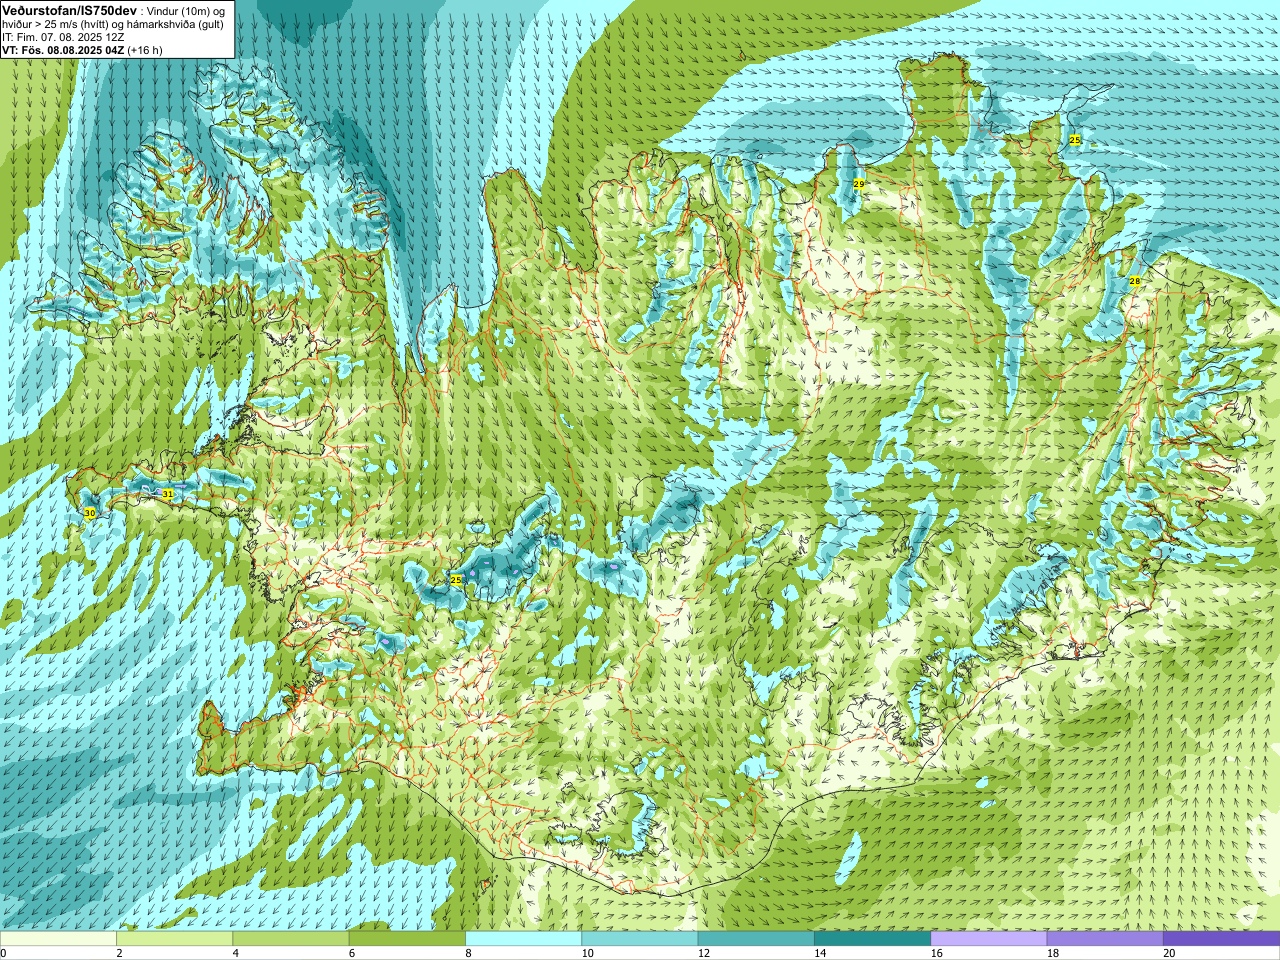1280x960 pixels.
Task: Click the legend tick number 16
Action: (936, 953)
